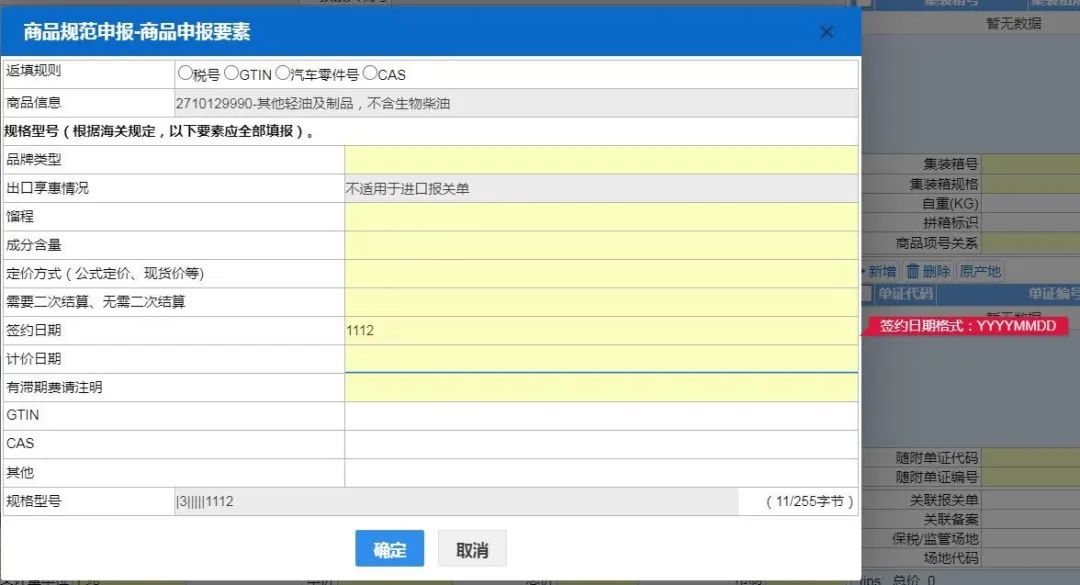Image resolution: width=1080 pixels, height=585 pixels.
Task: Open the 品牌类型 field
Action: [601, 160]
